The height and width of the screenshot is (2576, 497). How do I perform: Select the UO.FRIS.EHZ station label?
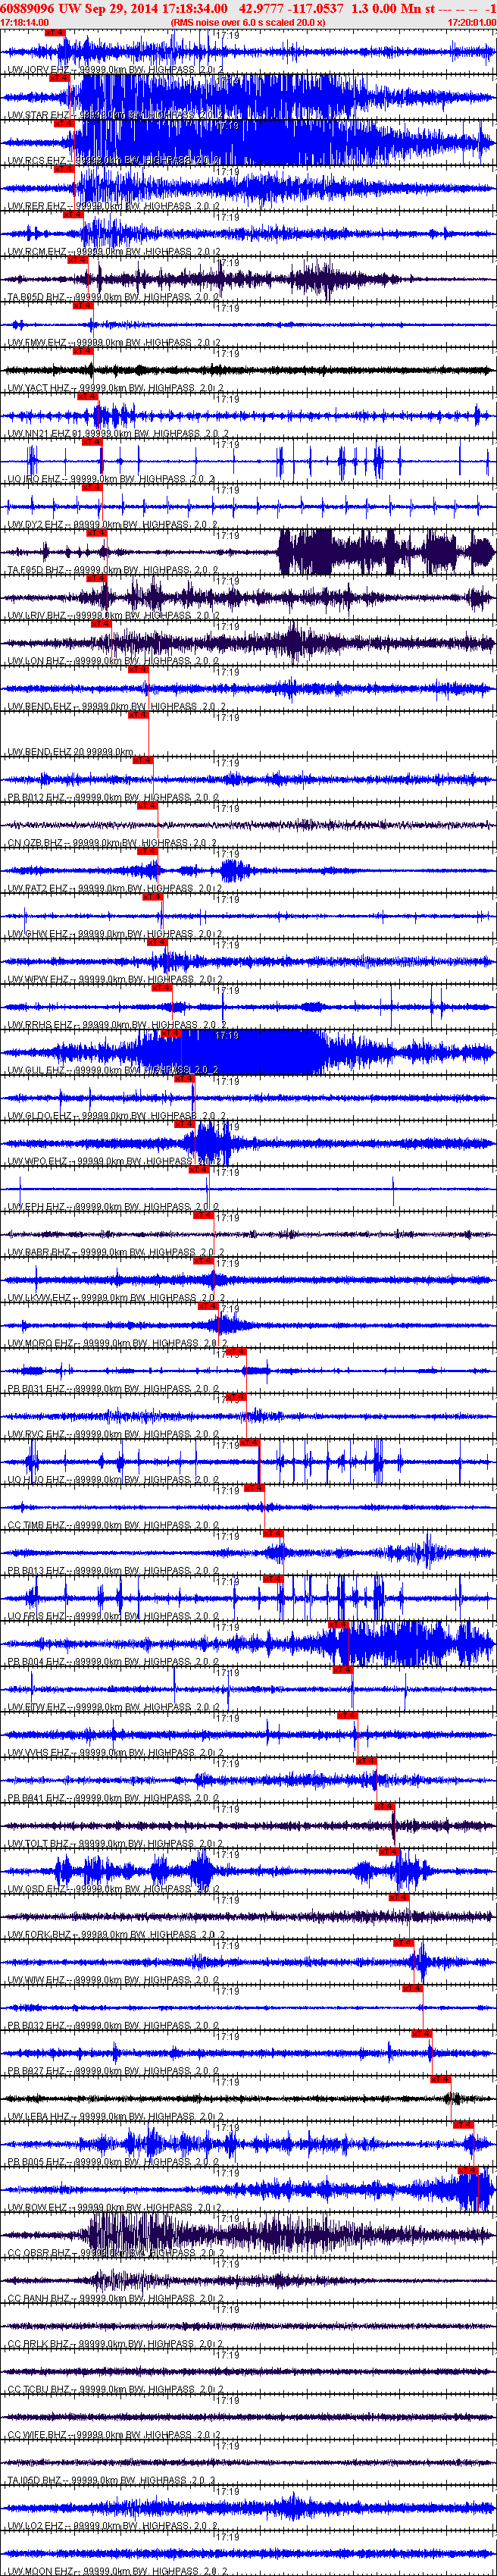click(113, 1616)
